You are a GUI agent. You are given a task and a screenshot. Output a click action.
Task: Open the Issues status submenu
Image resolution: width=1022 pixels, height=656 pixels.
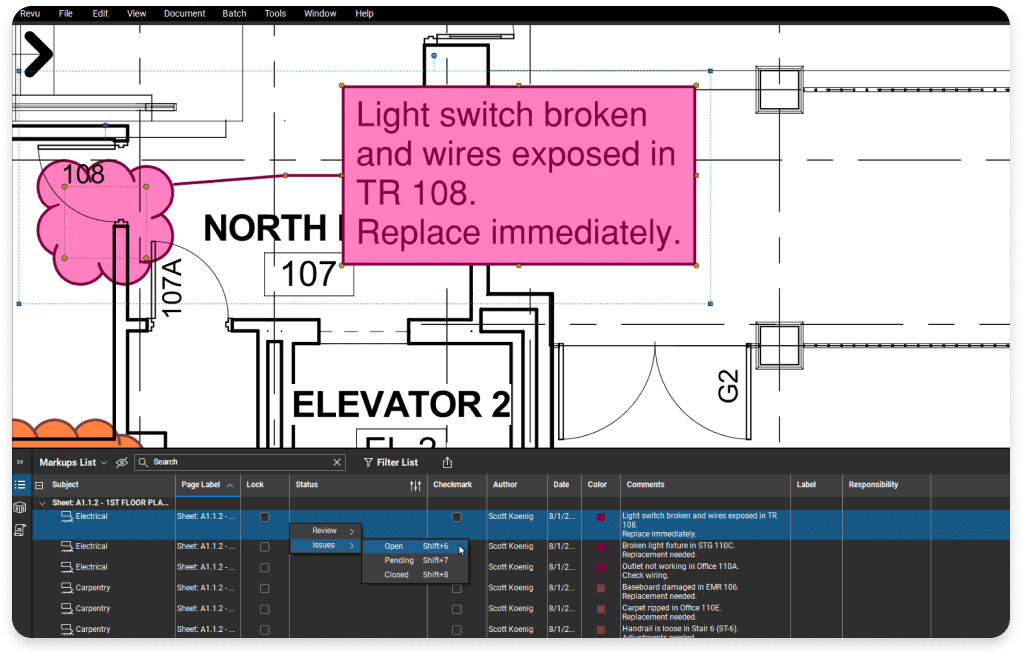[326, 545]
